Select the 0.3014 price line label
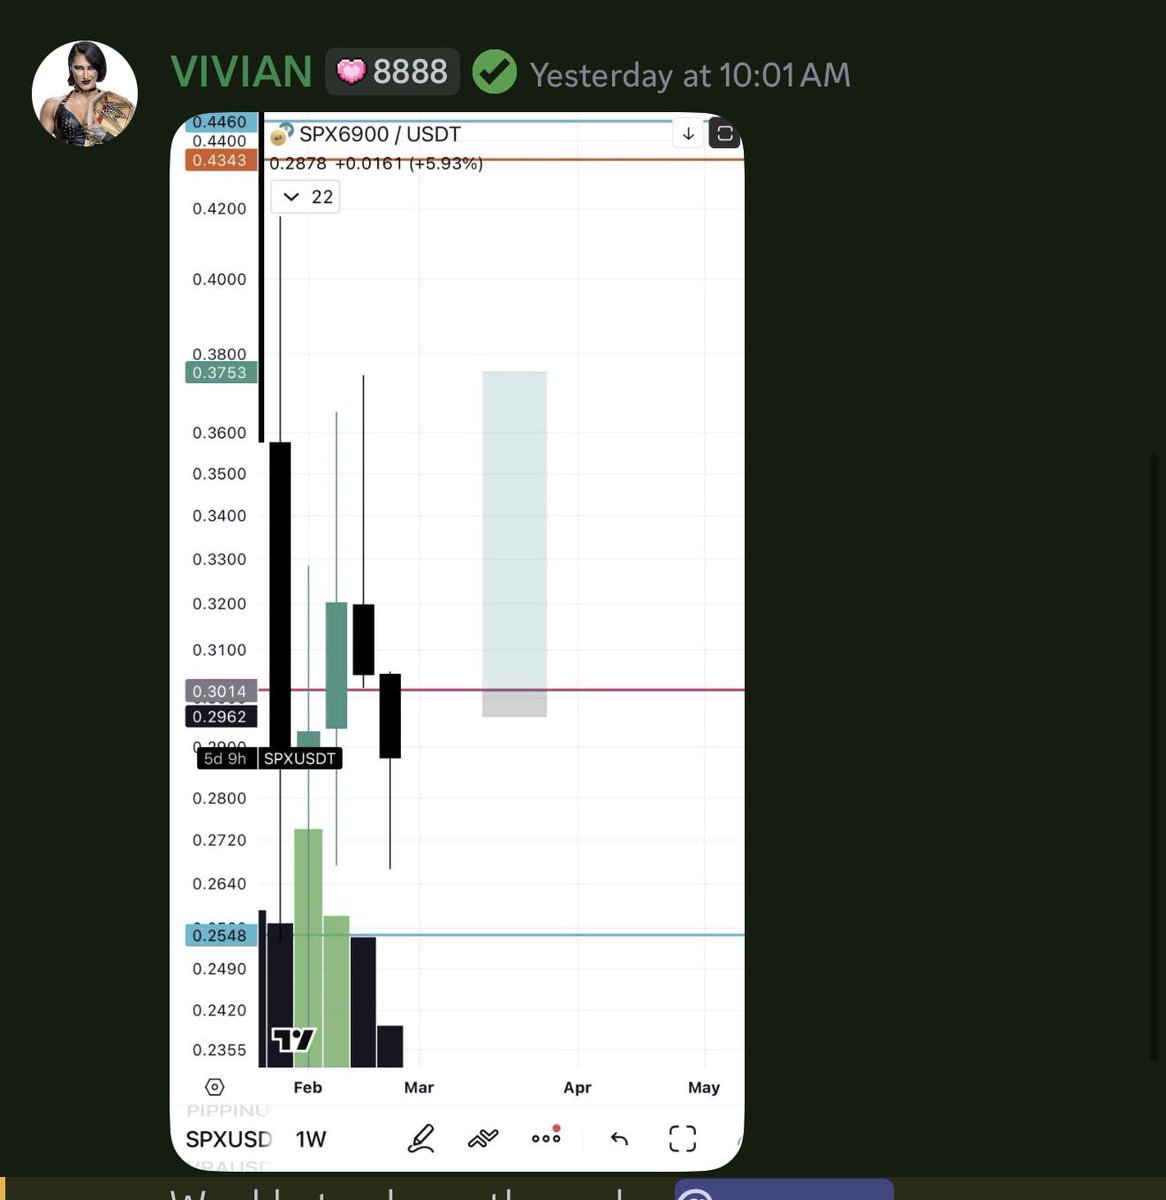 click(221, 691)
